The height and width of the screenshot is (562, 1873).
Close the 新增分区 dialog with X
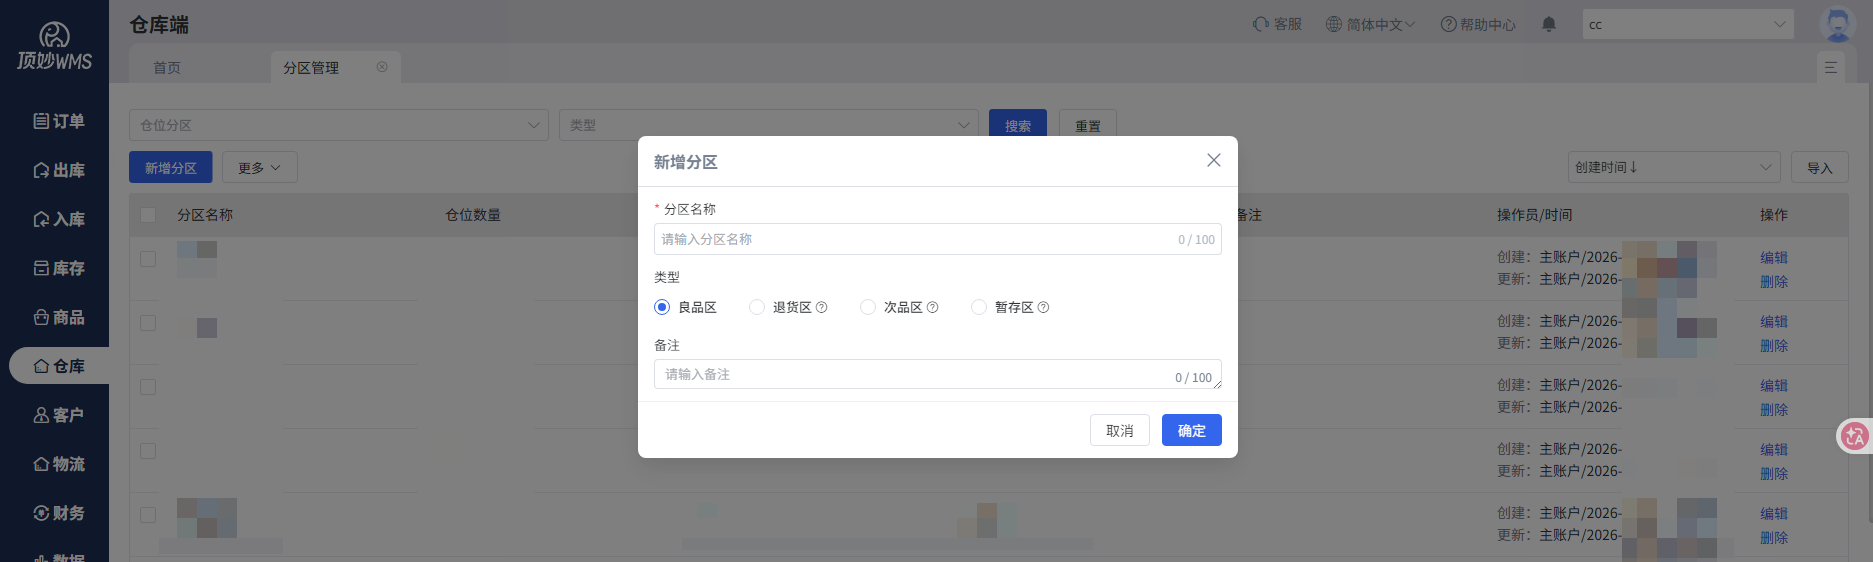[1213, 160]
